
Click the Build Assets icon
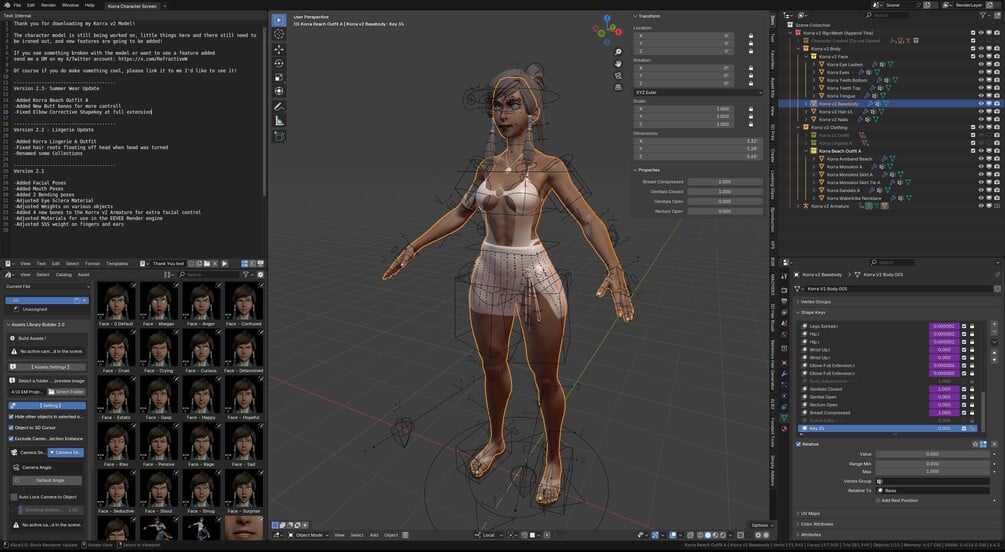point(13,338)
